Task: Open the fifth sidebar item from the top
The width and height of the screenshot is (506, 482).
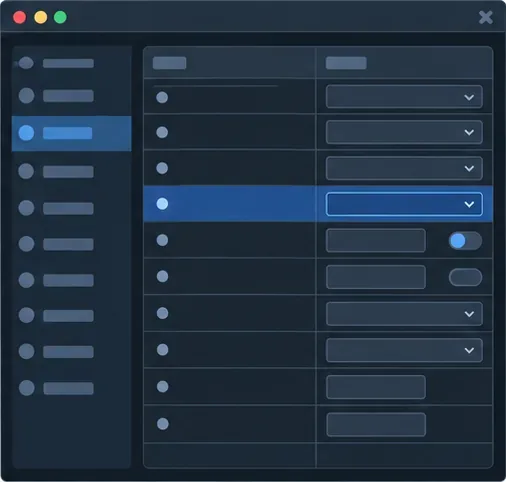Action: pos(56,208)
